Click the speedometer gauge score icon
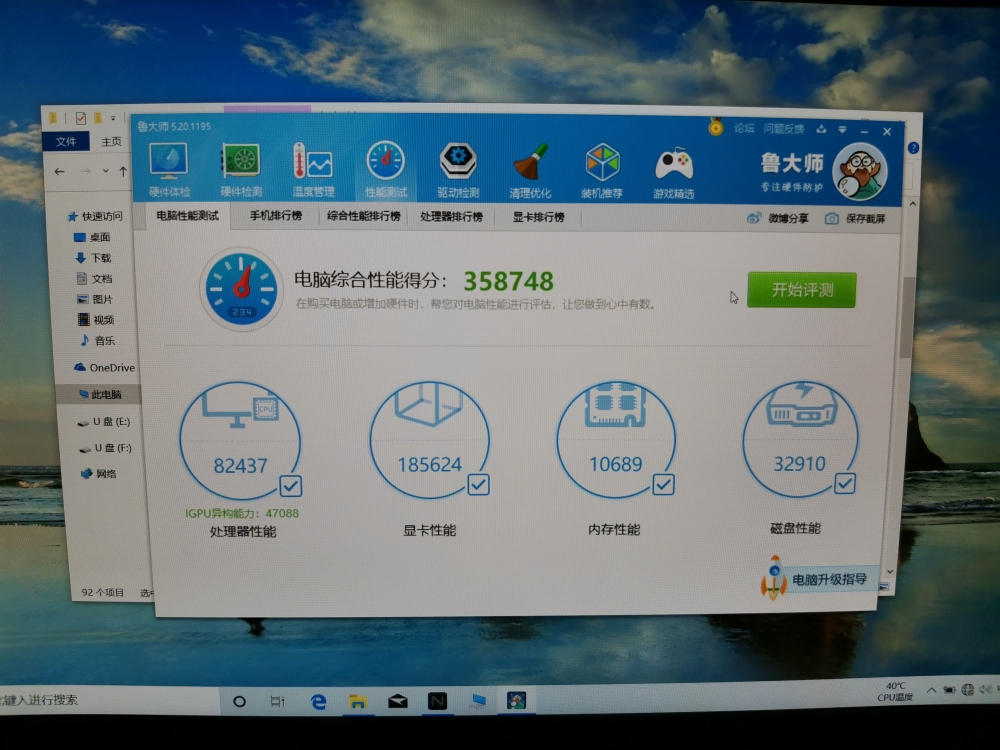The width and height of the screenshot is (1000, 750). pos(241,289)
